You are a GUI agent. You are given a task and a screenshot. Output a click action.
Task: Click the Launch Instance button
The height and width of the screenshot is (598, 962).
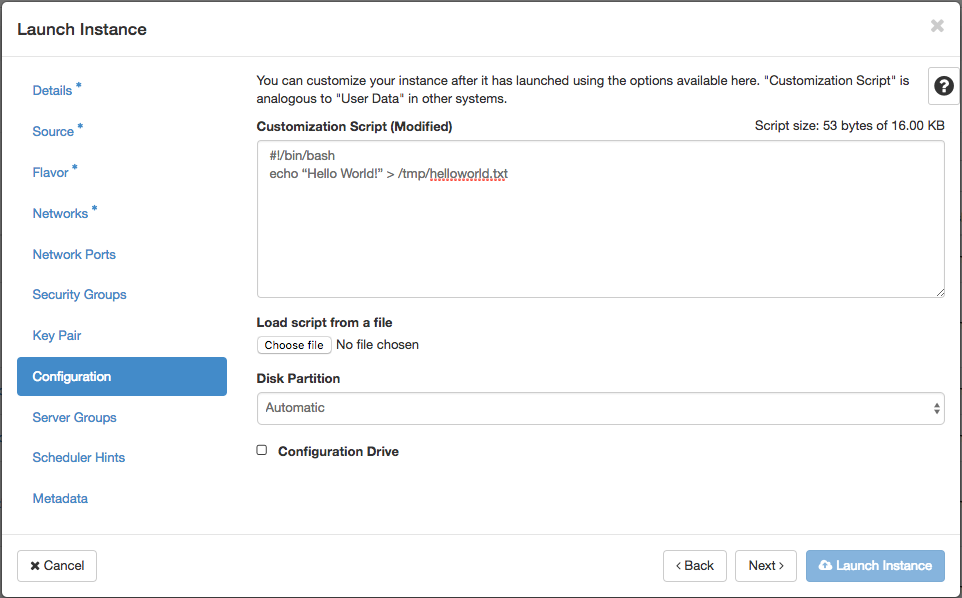click(875, 566)
